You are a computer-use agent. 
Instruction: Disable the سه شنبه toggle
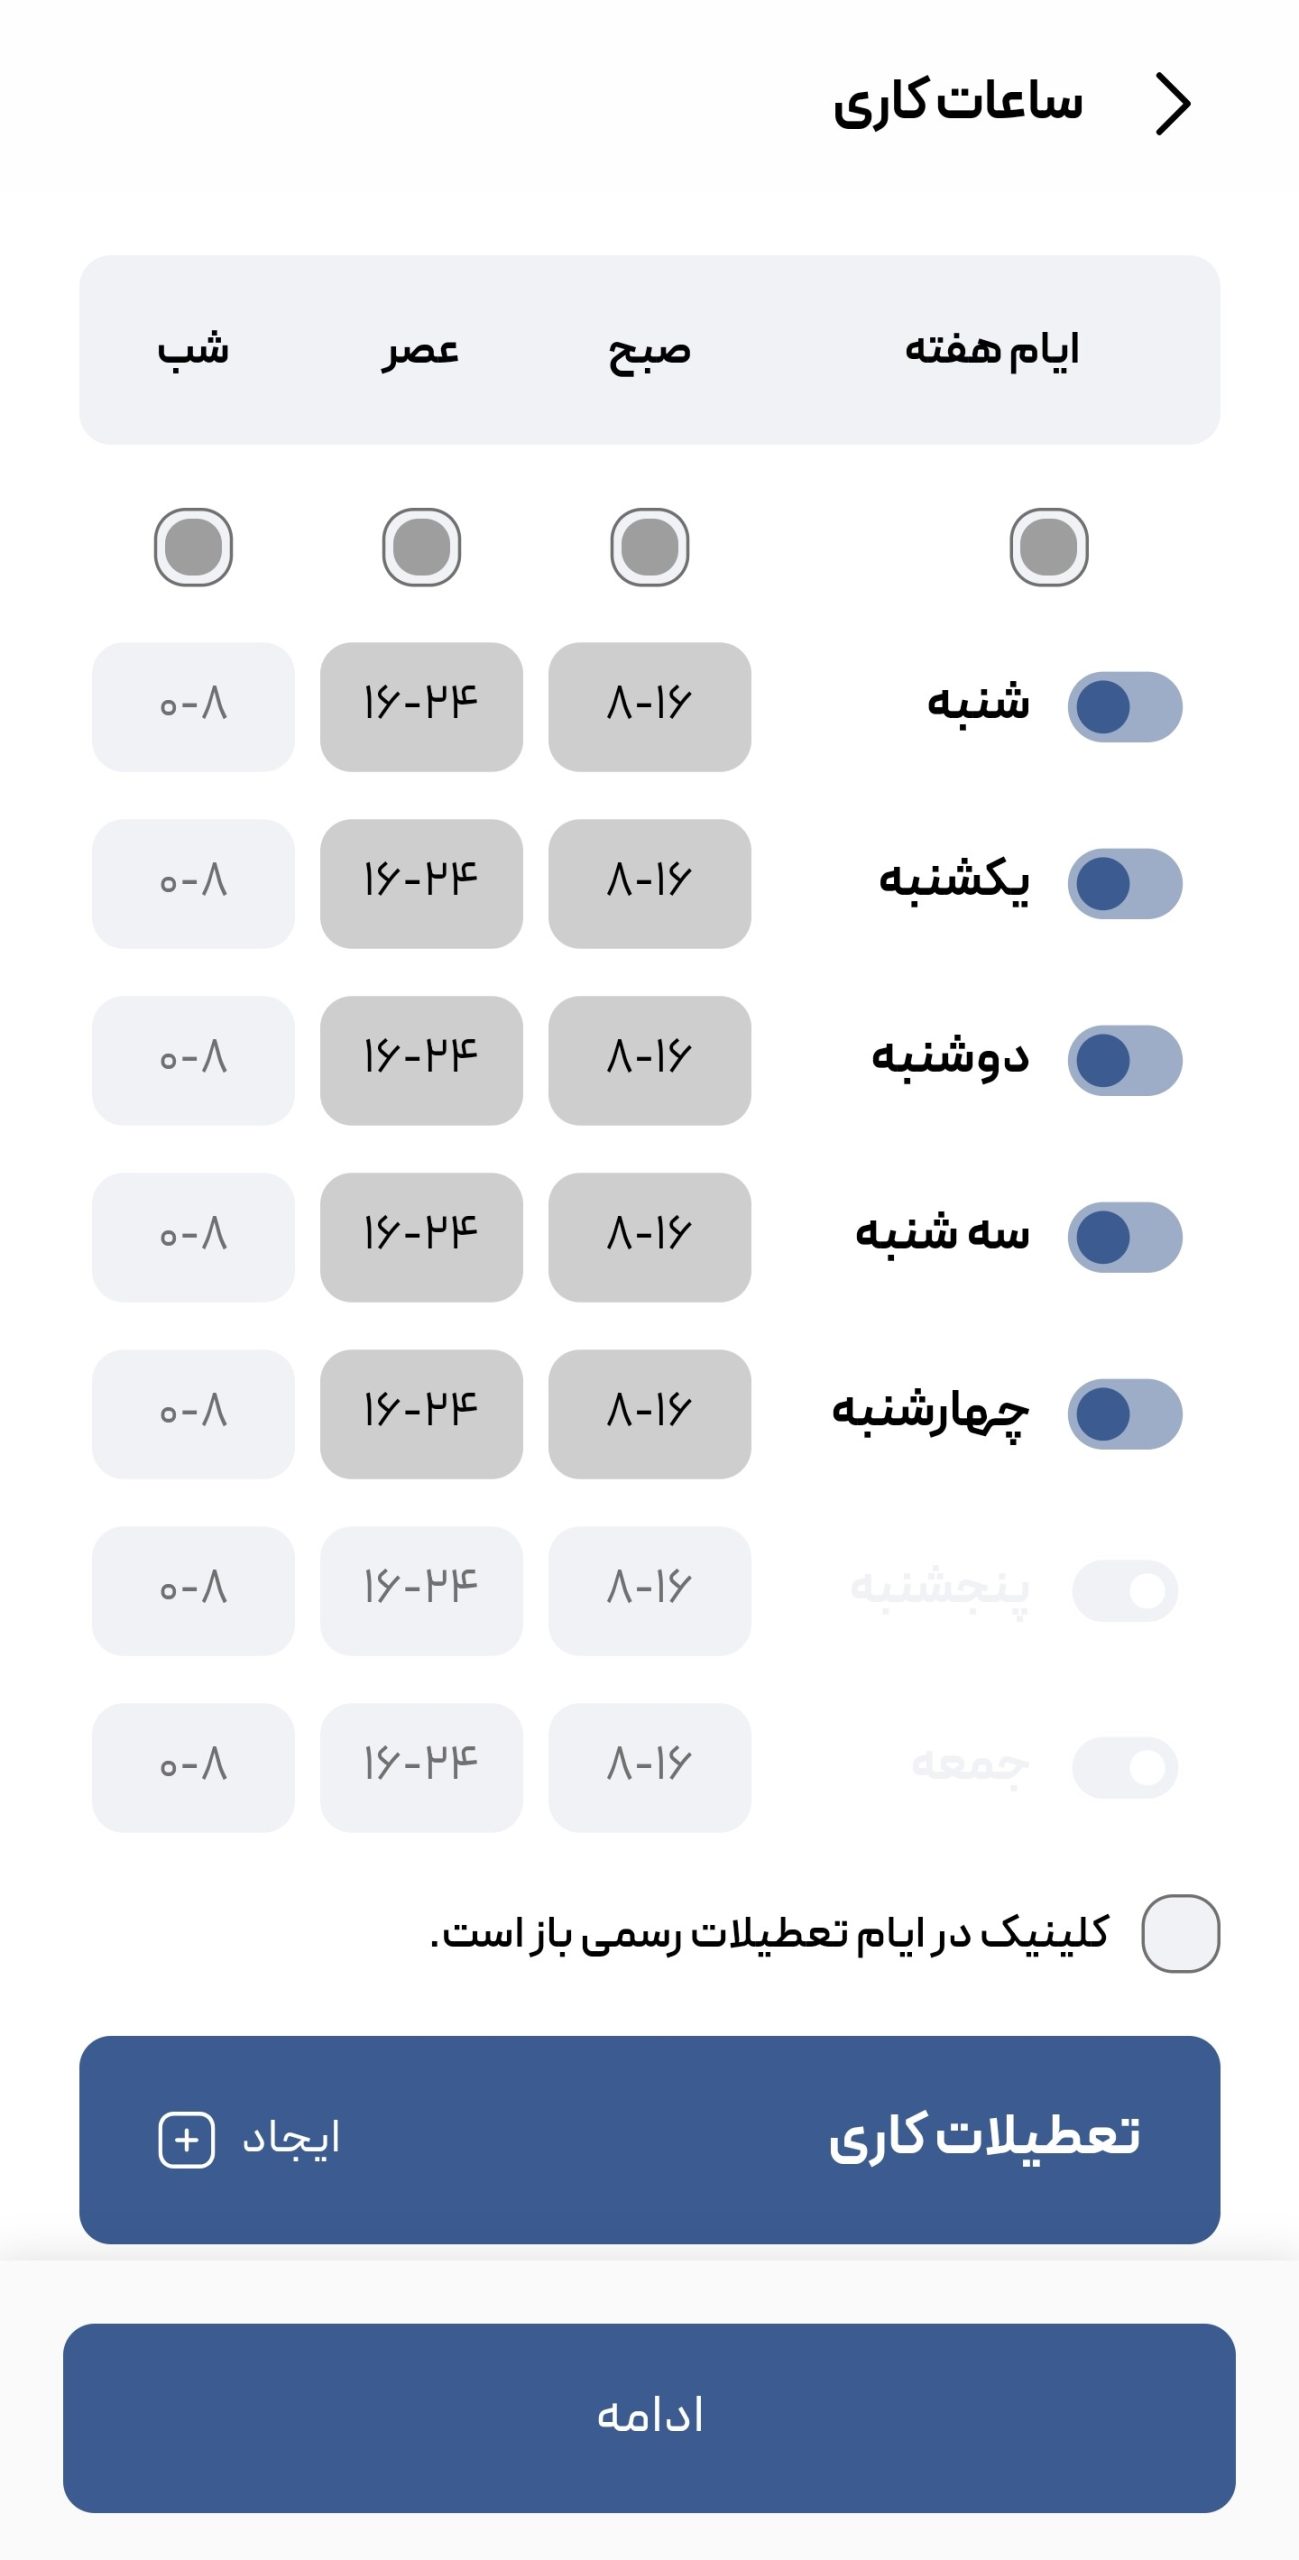click(x=1124, y=1237)
